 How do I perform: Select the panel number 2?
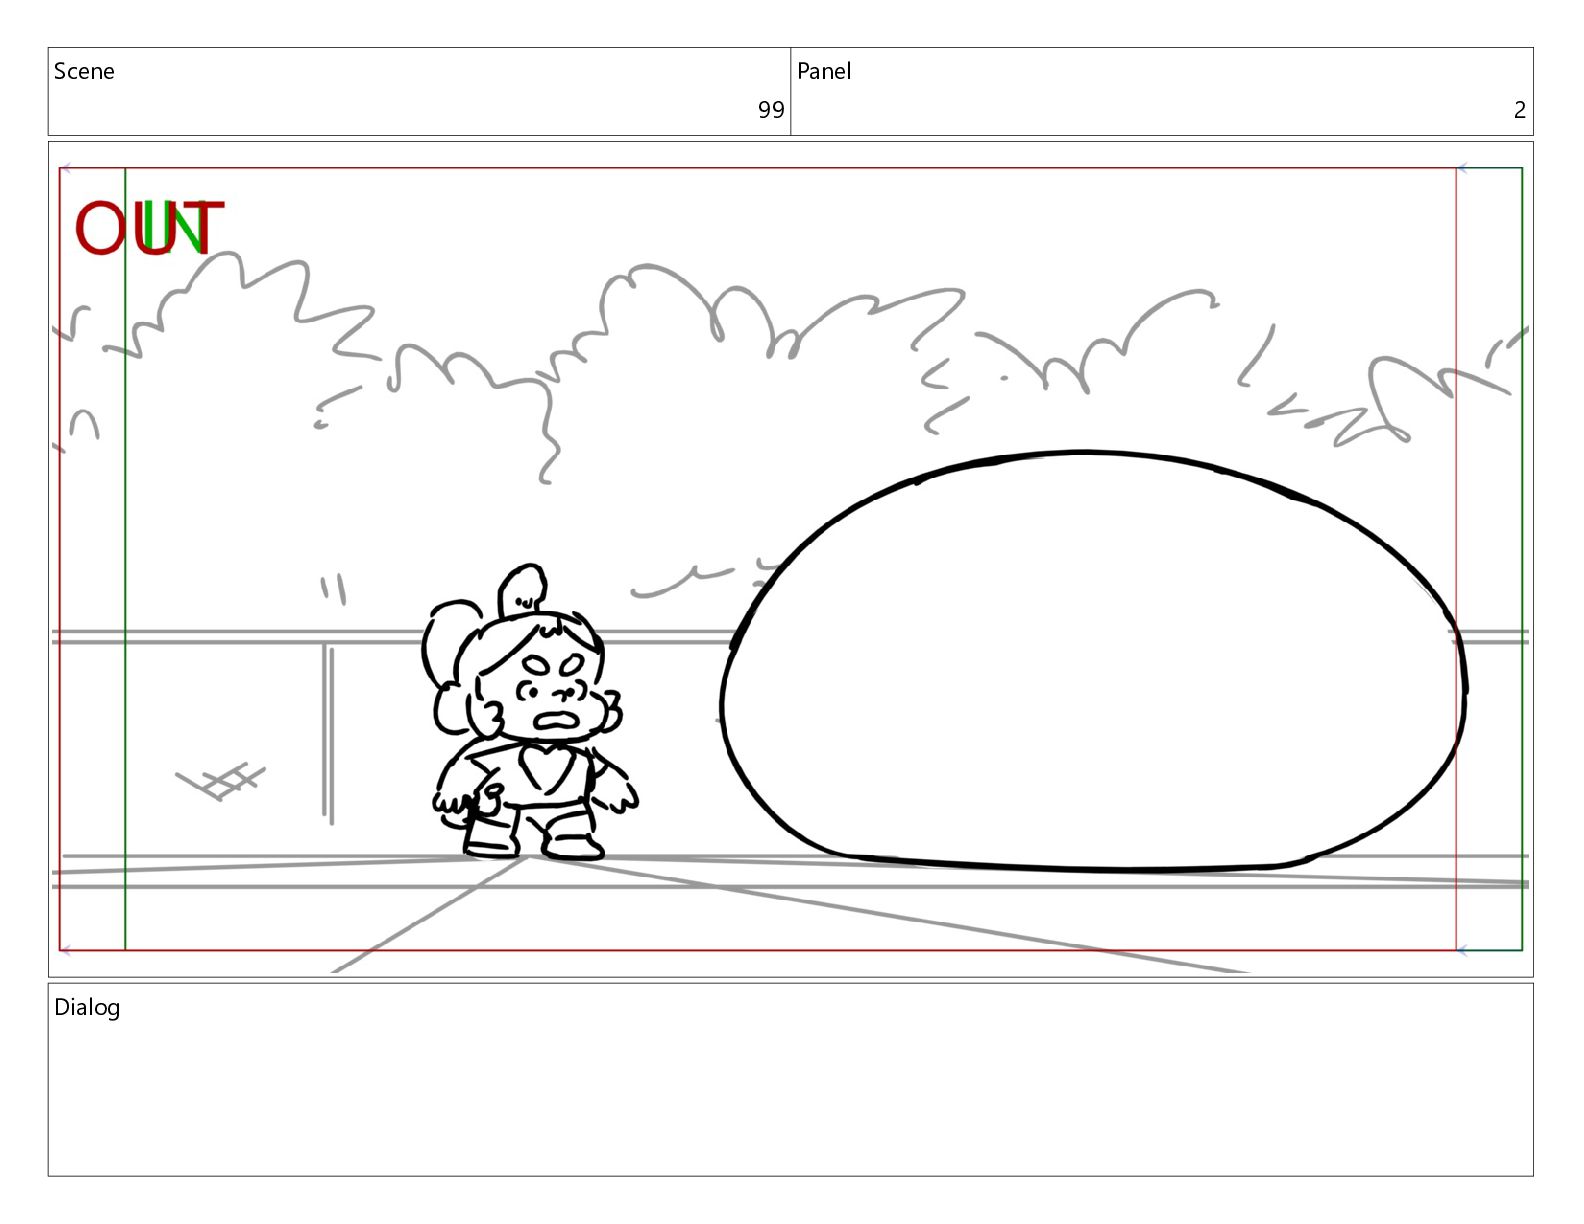tap(1520, 110)
